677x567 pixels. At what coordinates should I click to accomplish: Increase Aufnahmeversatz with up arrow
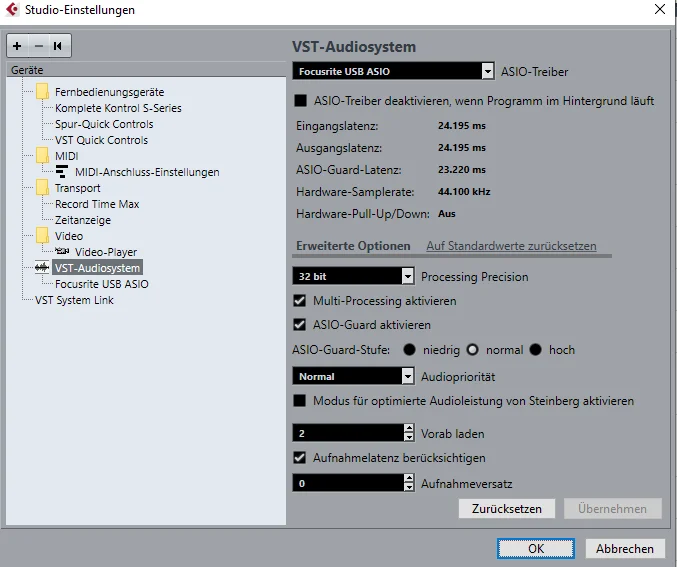[408, 478]
